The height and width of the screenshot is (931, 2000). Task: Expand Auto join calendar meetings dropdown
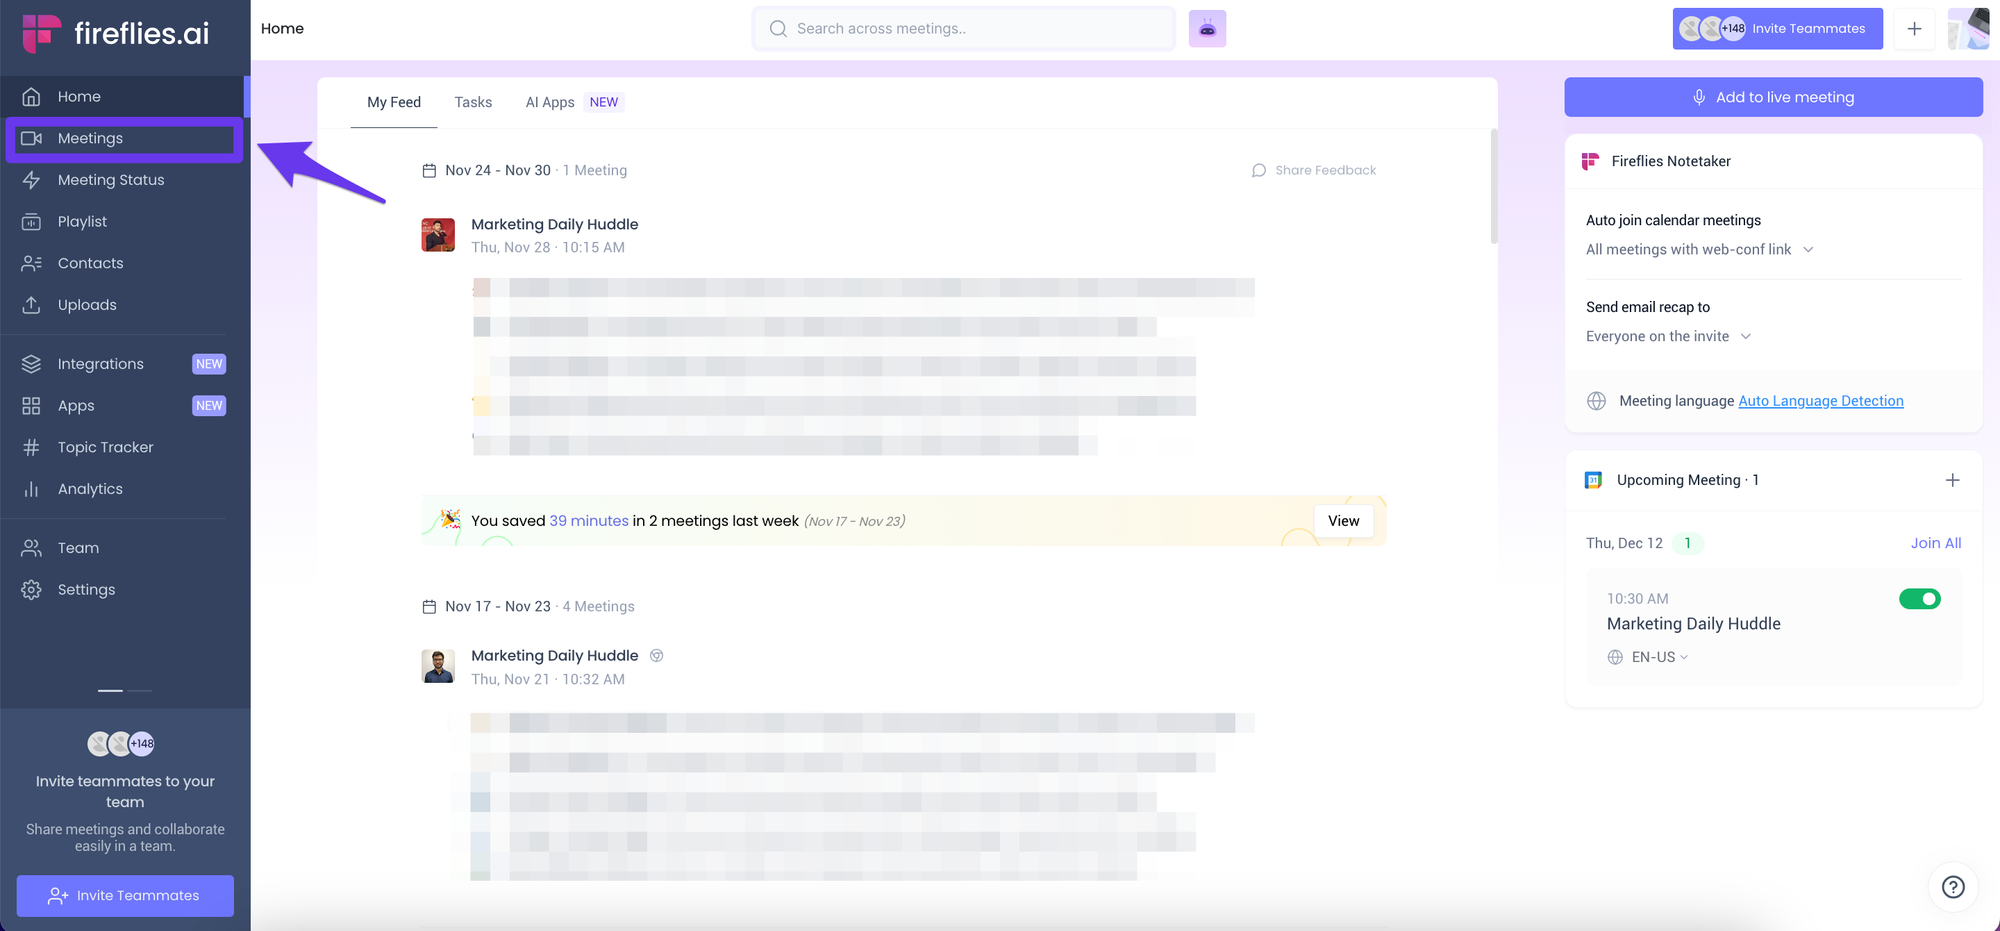(1699, 250)
